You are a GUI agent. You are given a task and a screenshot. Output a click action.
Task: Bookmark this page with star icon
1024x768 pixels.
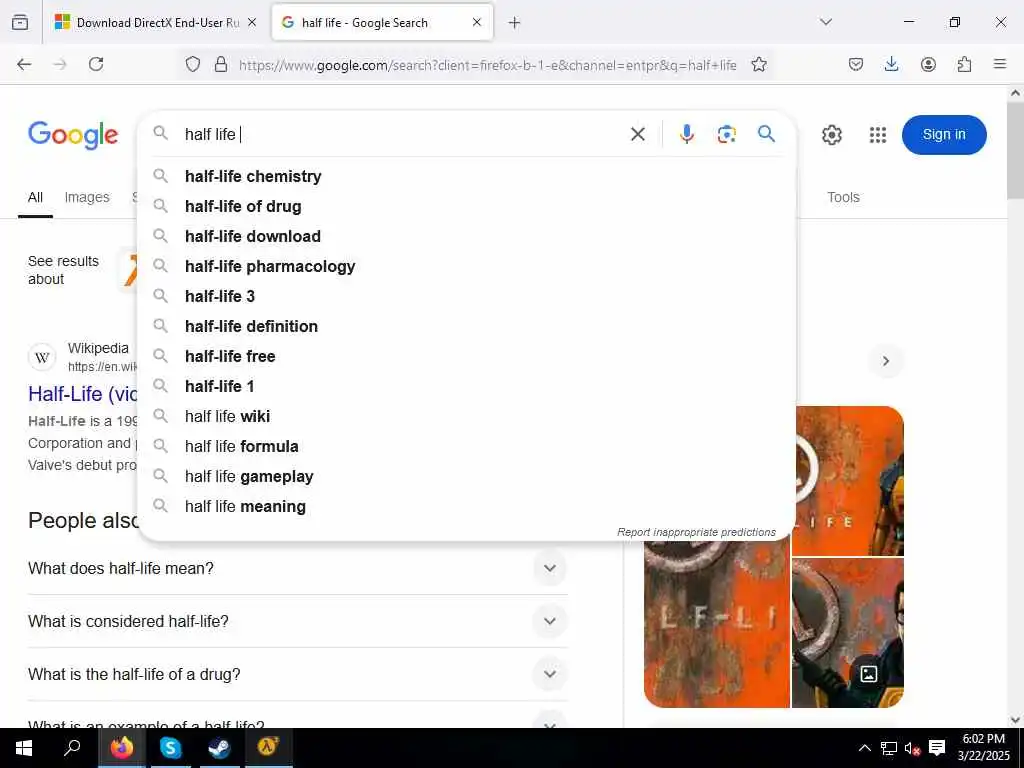[758, 64]
